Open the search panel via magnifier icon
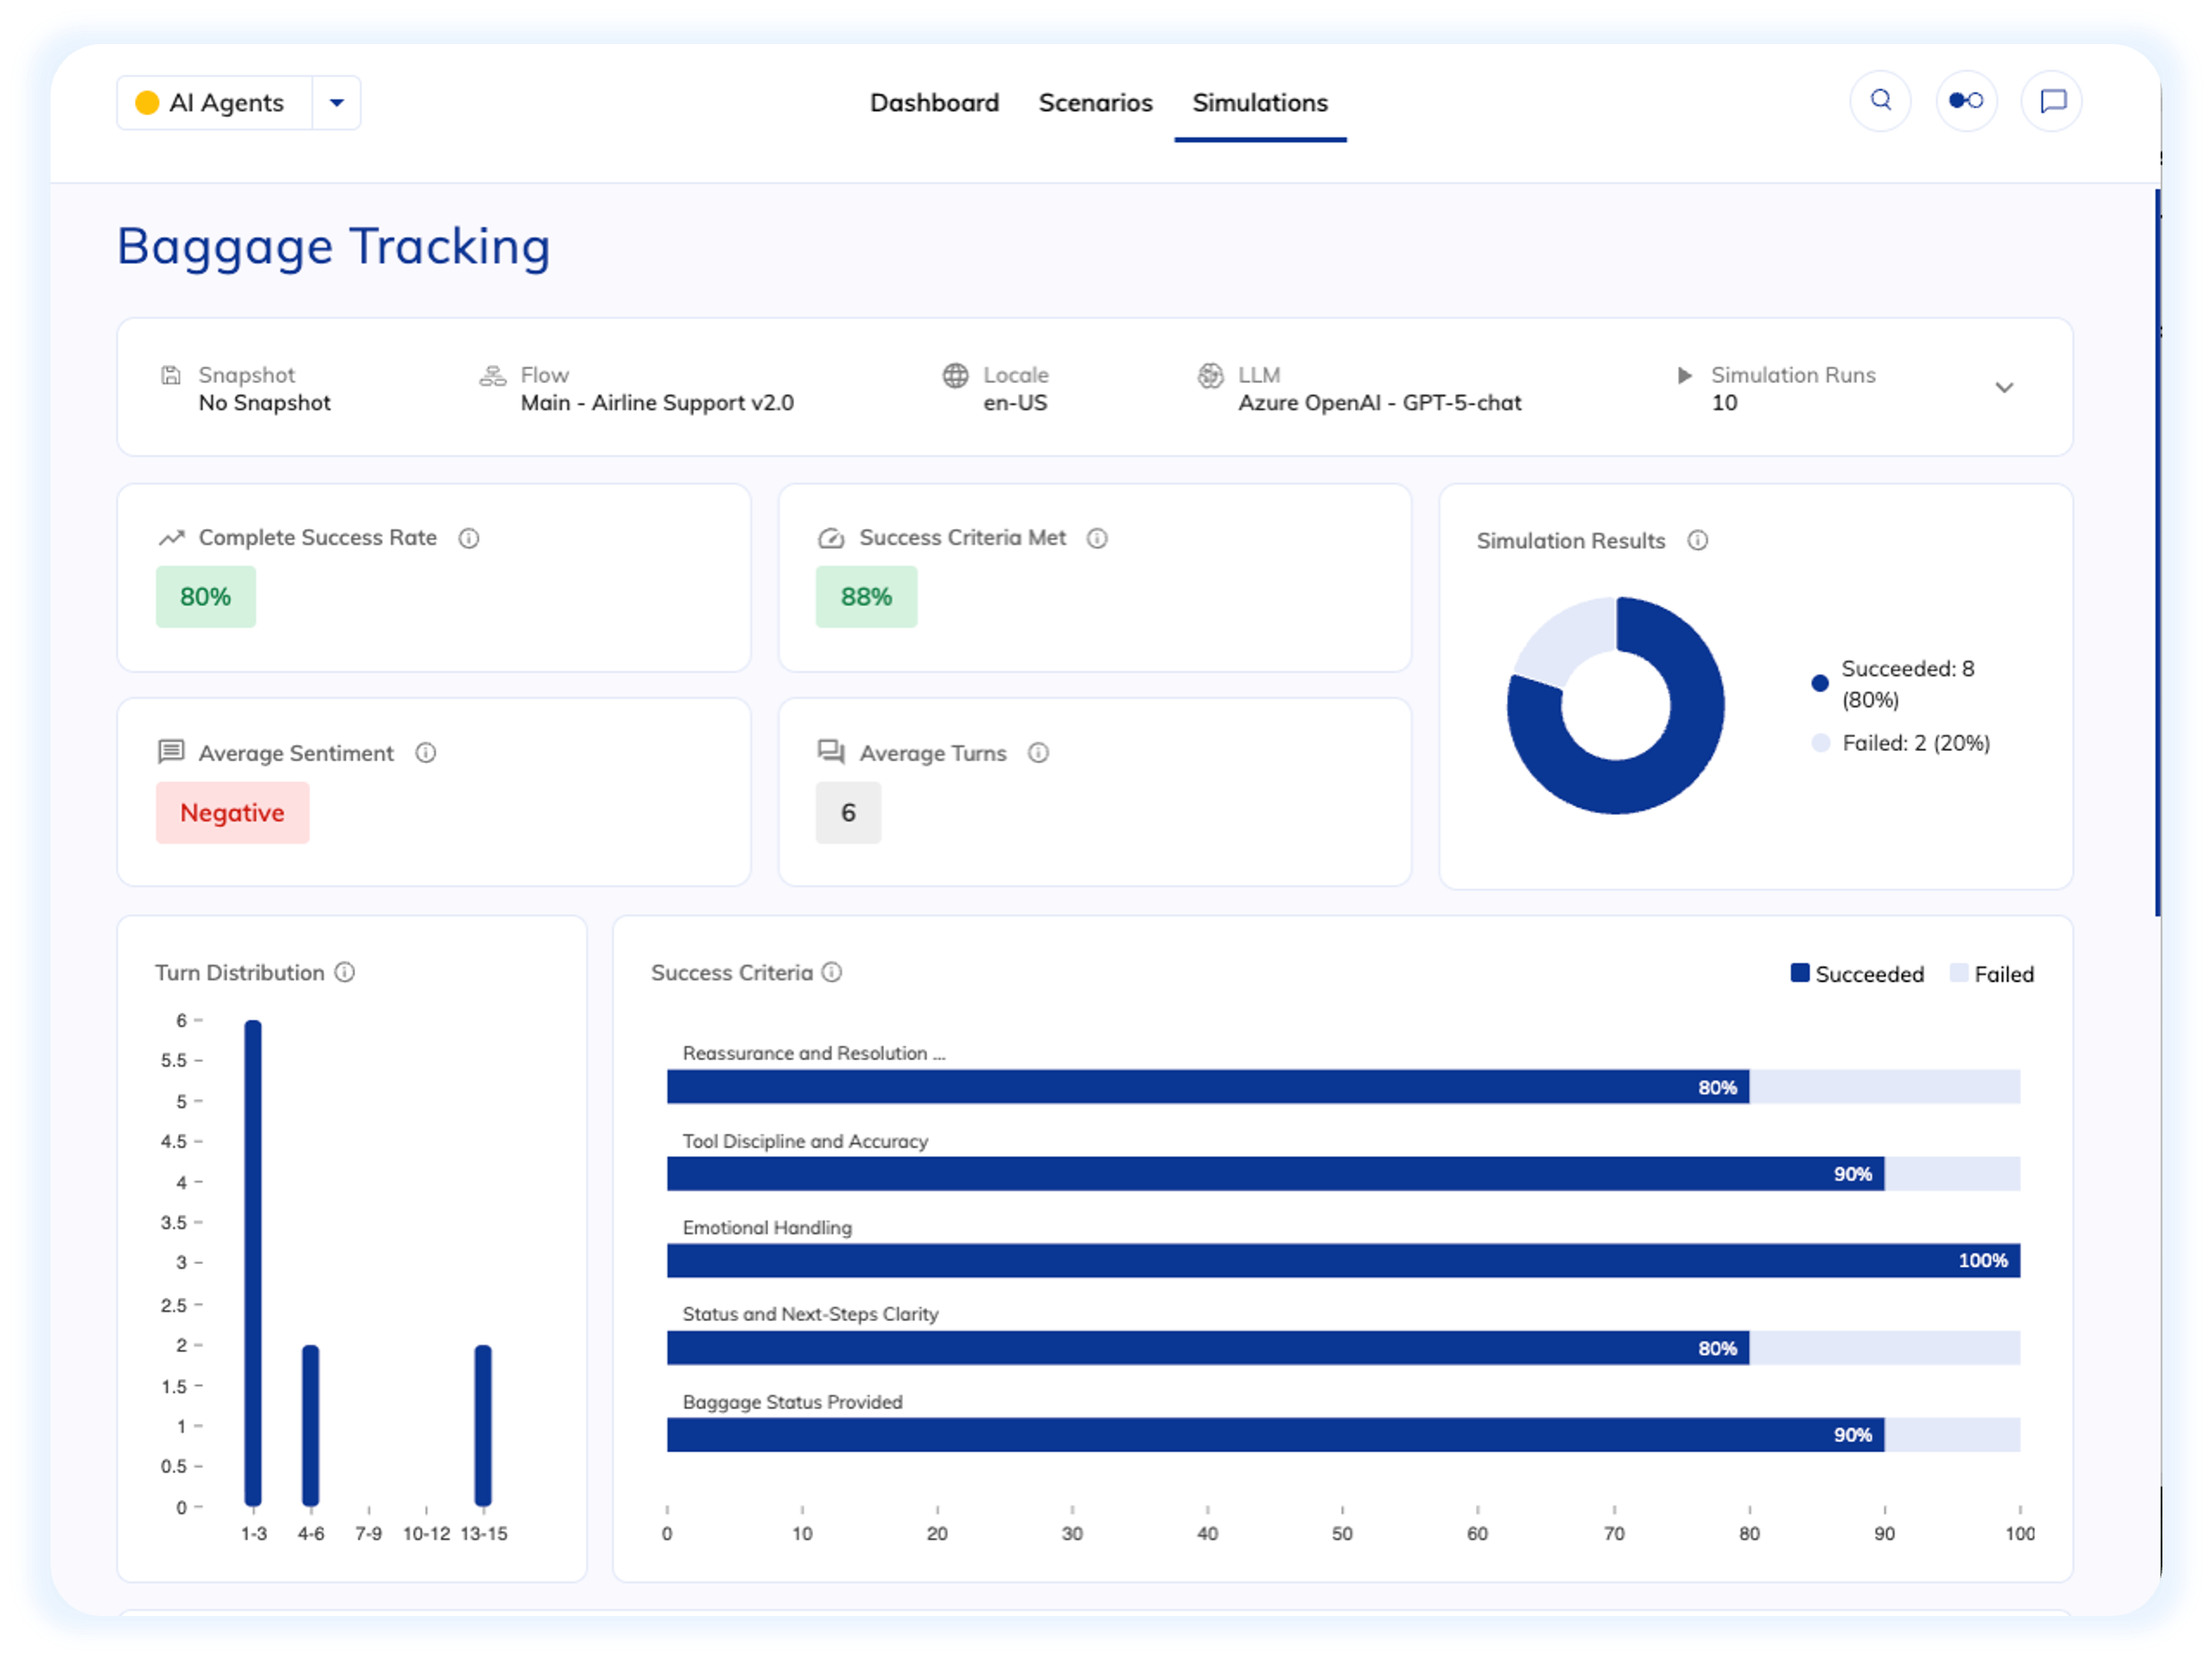Screen dimensions: 2212x1661 coord(1881,101)
